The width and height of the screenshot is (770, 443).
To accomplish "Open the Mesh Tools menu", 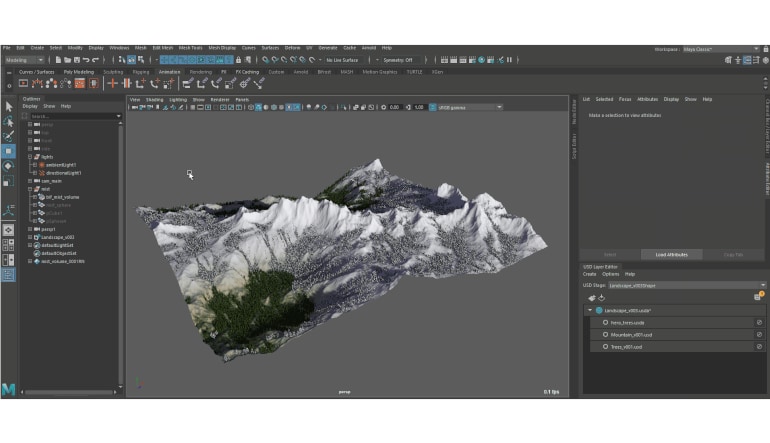I will [191, 48].
